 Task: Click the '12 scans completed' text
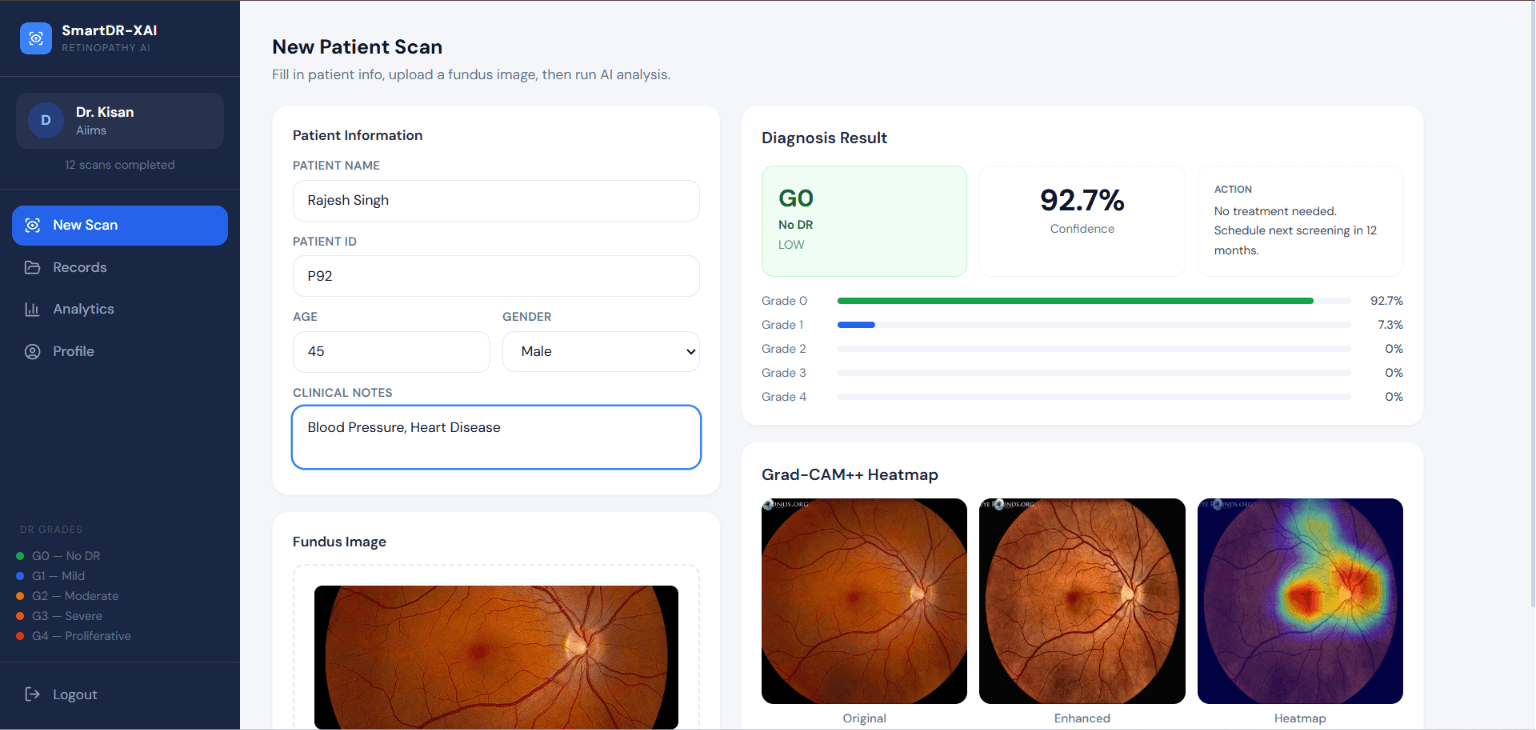[x=120, y=165]
